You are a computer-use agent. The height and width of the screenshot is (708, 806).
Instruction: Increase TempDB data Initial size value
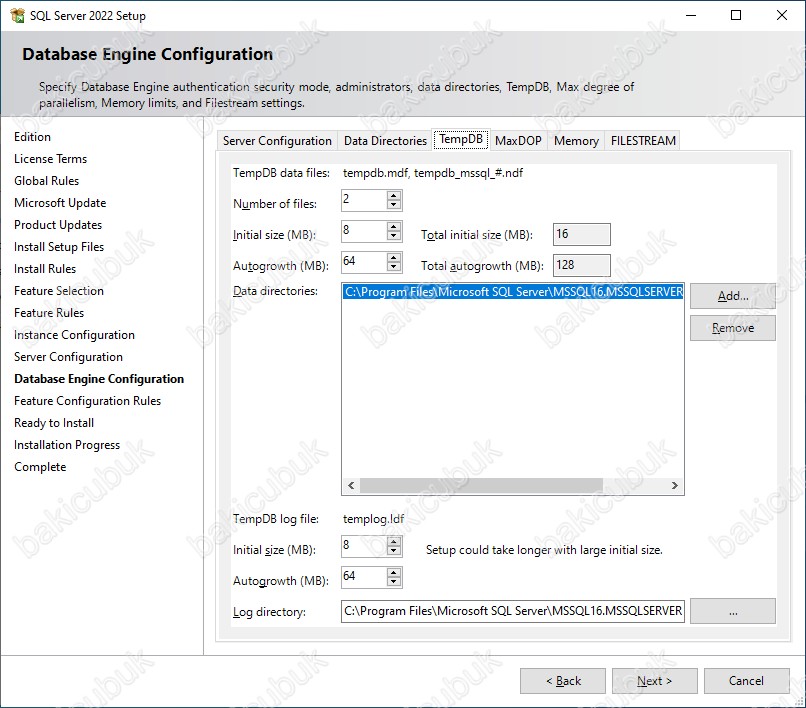(394, 227)
